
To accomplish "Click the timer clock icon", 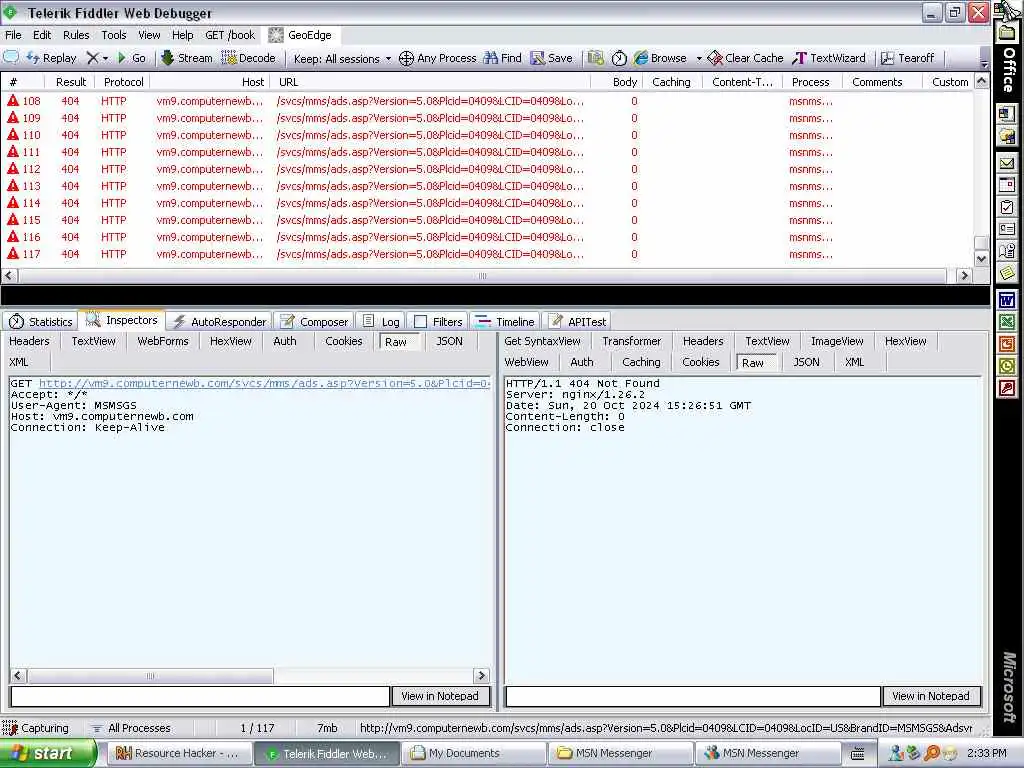I will point(619,58).
